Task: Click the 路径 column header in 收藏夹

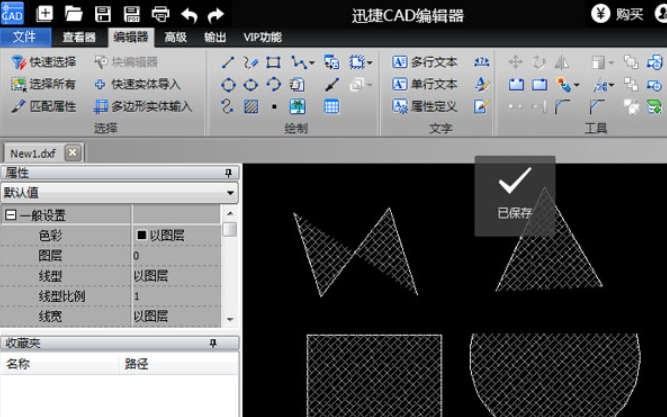Action: (x=178, y=364)
